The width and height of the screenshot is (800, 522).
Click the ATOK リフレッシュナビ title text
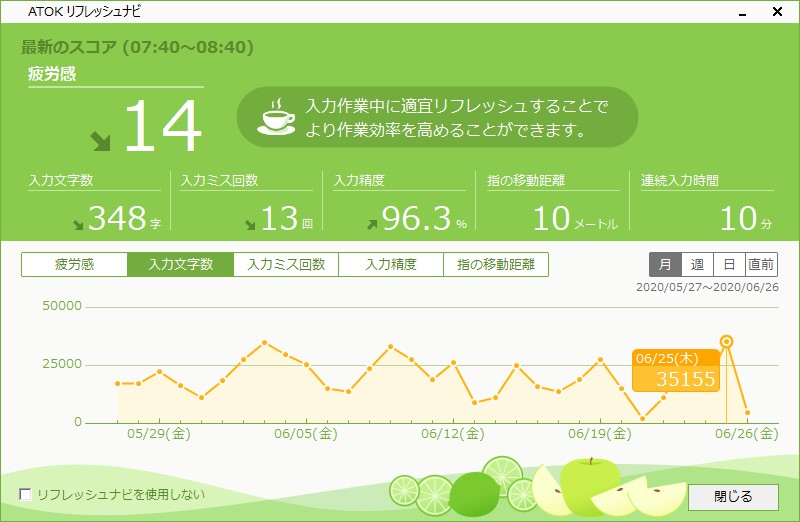coord(84,11)
